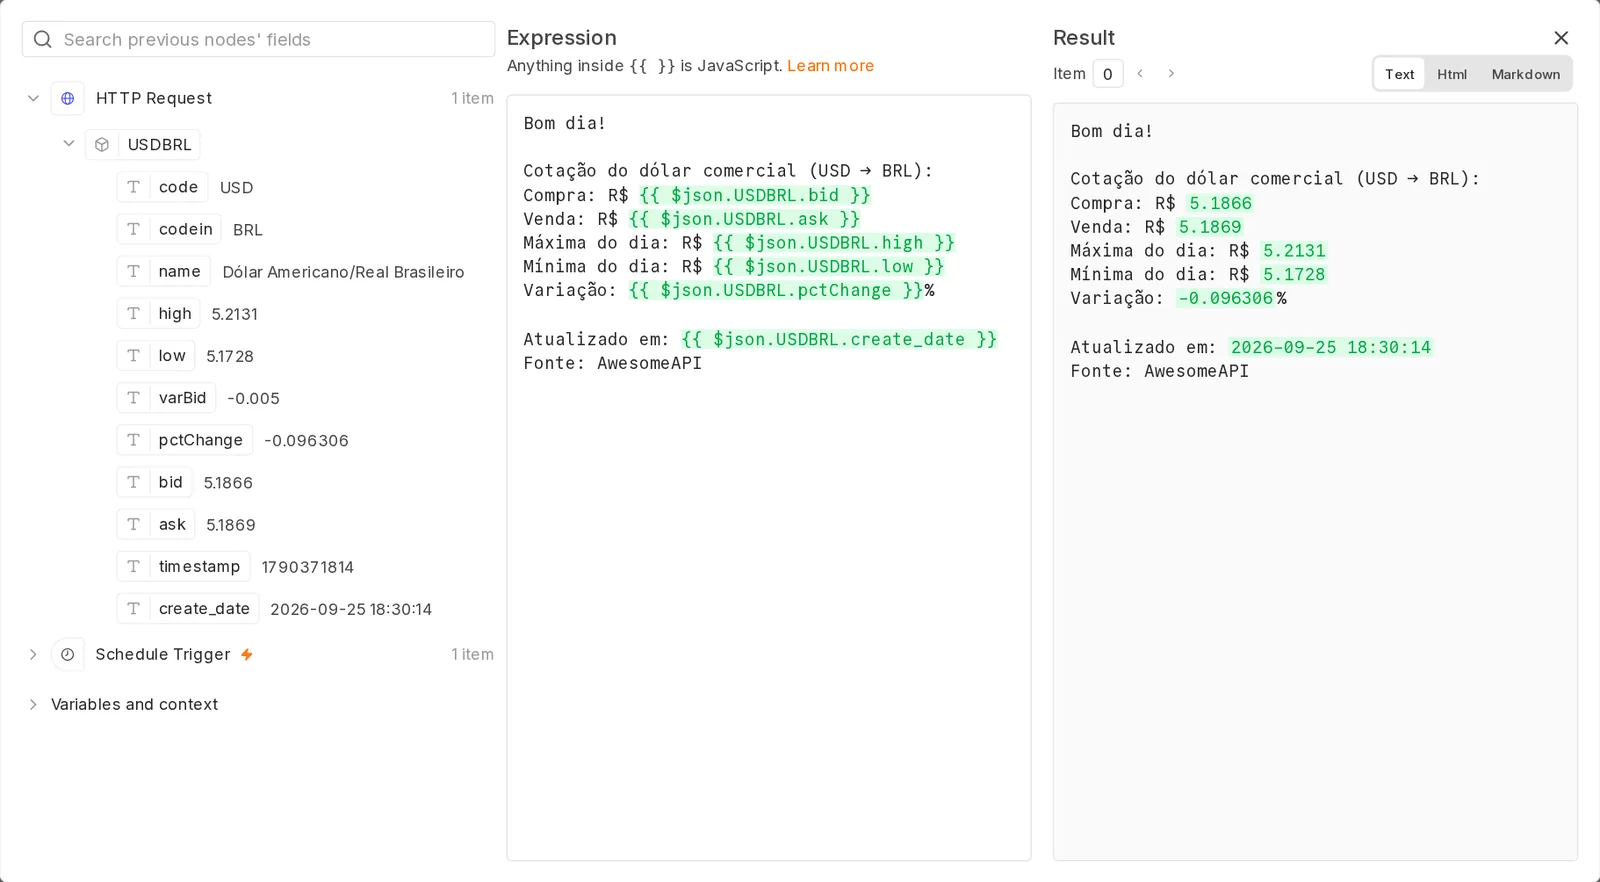Click the USDBRL object cube icon
The image size is (1600, 882).
(102, 145)
